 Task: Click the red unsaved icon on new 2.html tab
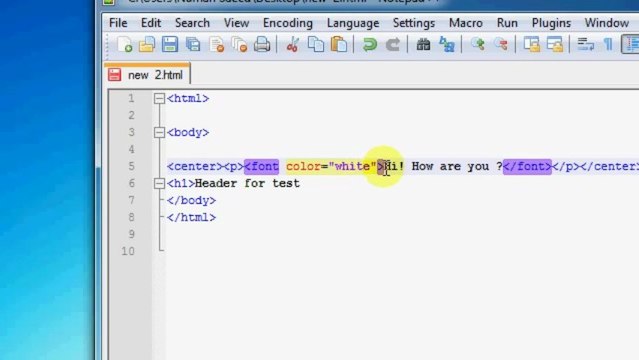[115, 75]
